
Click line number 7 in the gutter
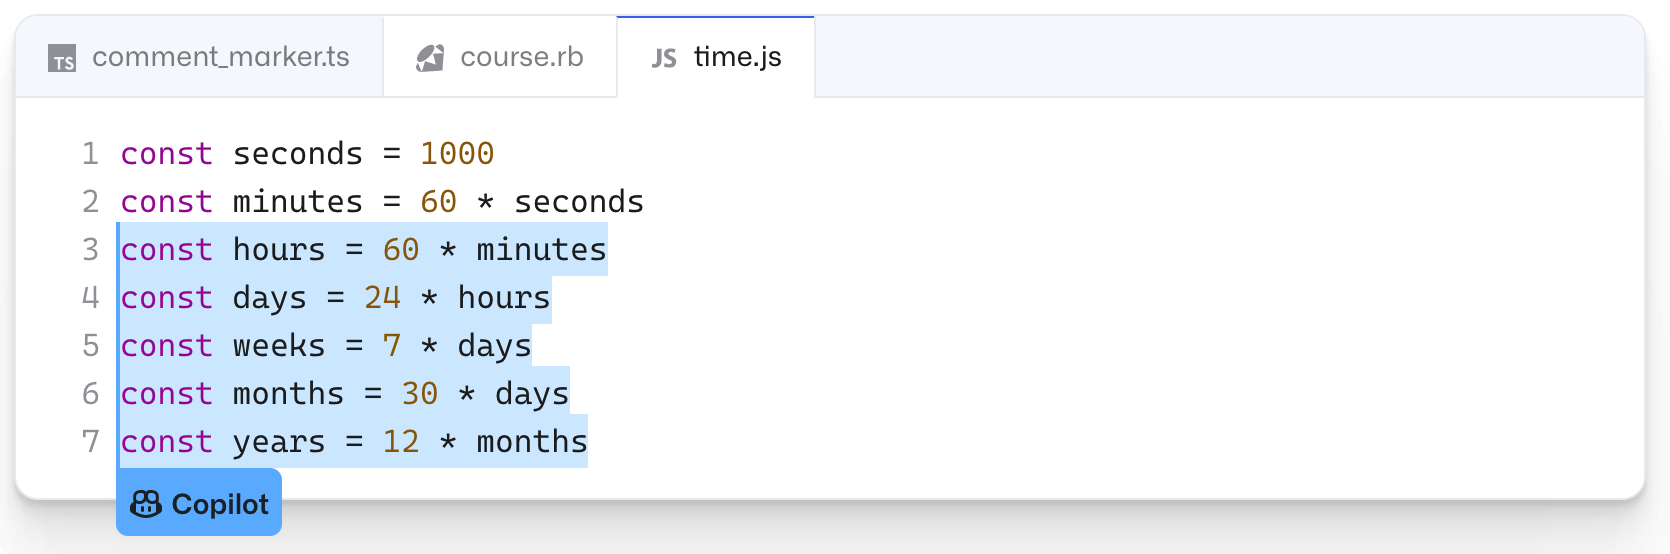pyautogui.click(x=90, y=441)
